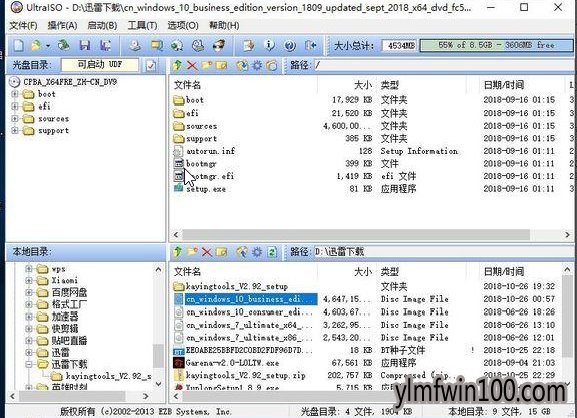Click the New image toolbar icon
The width and height of the screenshot is (577, 418).
point(18,46)
